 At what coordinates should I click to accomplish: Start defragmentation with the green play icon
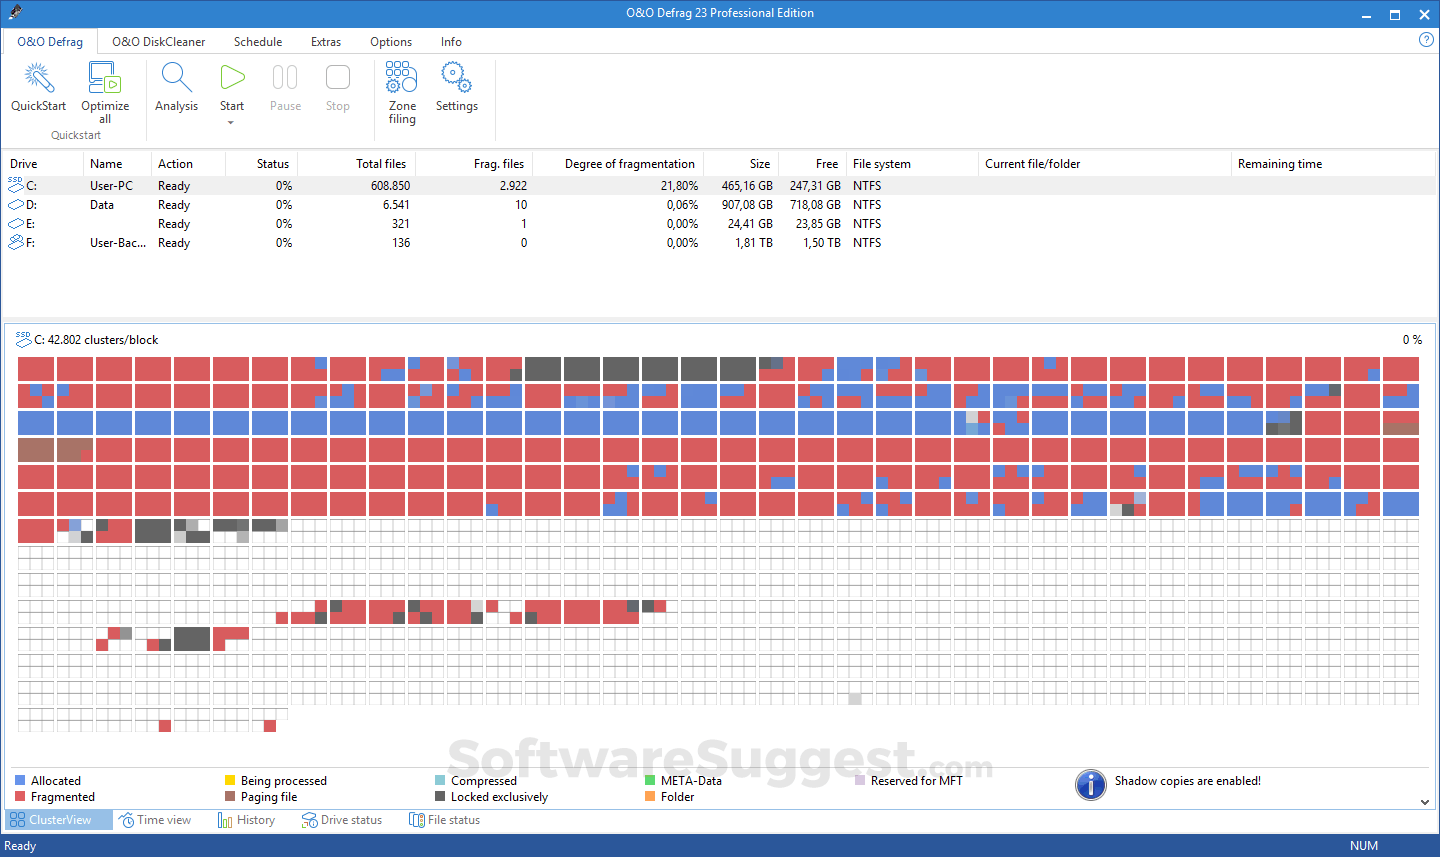point(232,77)
